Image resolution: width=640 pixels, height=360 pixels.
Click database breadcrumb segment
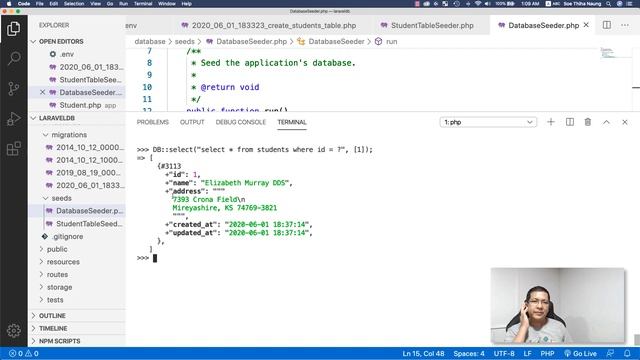point(150,42)
